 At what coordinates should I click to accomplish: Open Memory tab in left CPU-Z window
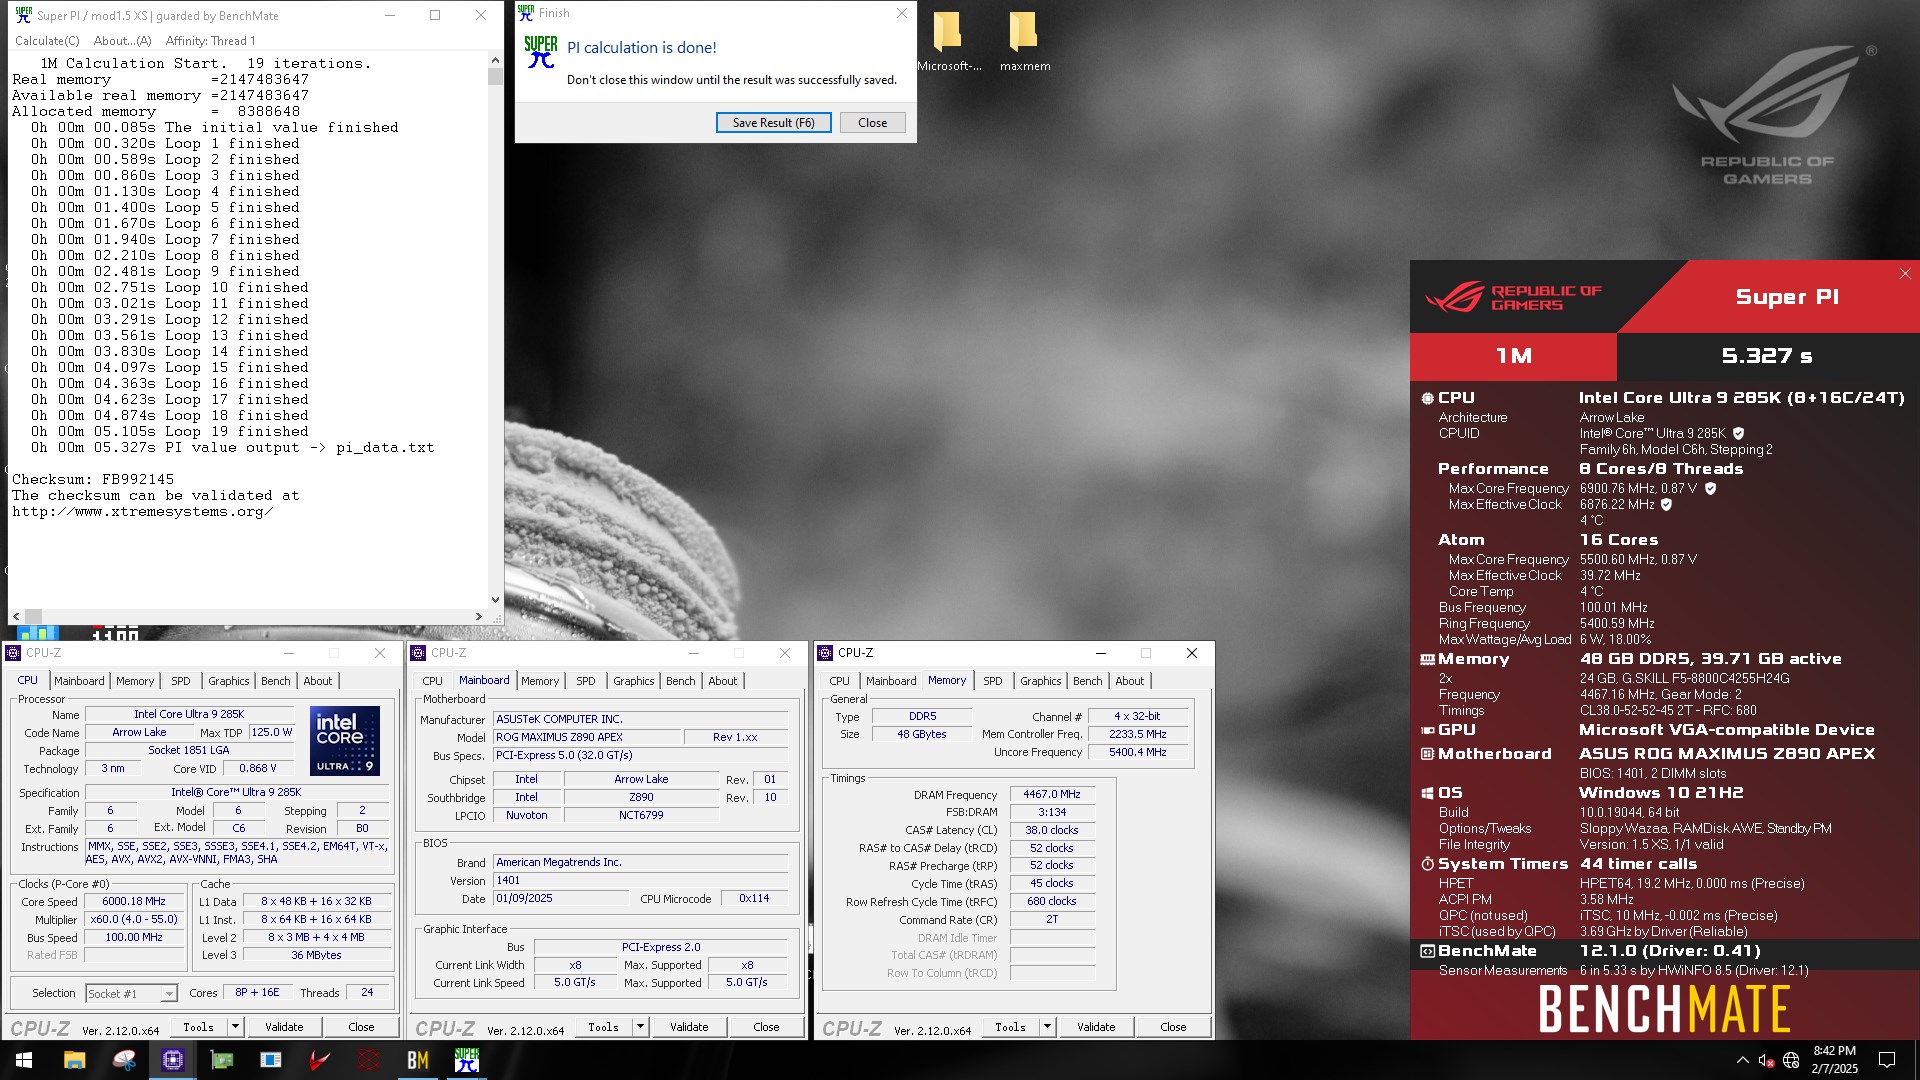click(135, 681)
